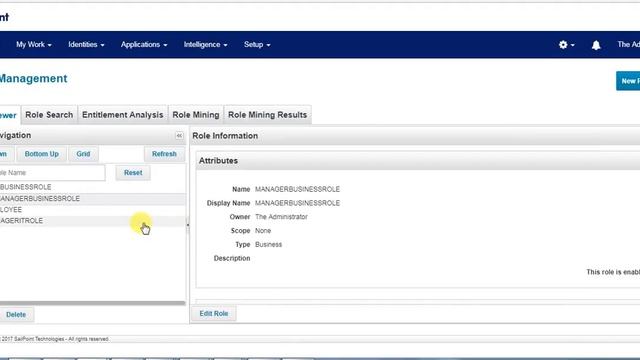Switch to the Role Search tab
The width and height of the screenshot is (640, 360).
49,115
